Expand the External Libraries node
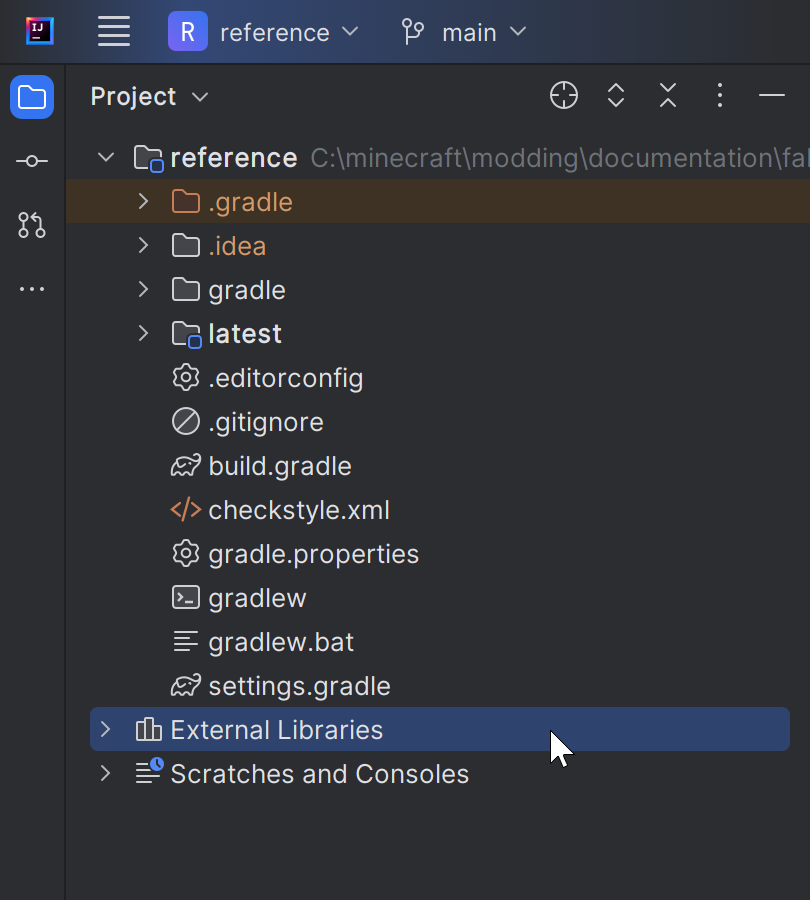The height and width of the screenshot is (900, 810). coord(105,730)
